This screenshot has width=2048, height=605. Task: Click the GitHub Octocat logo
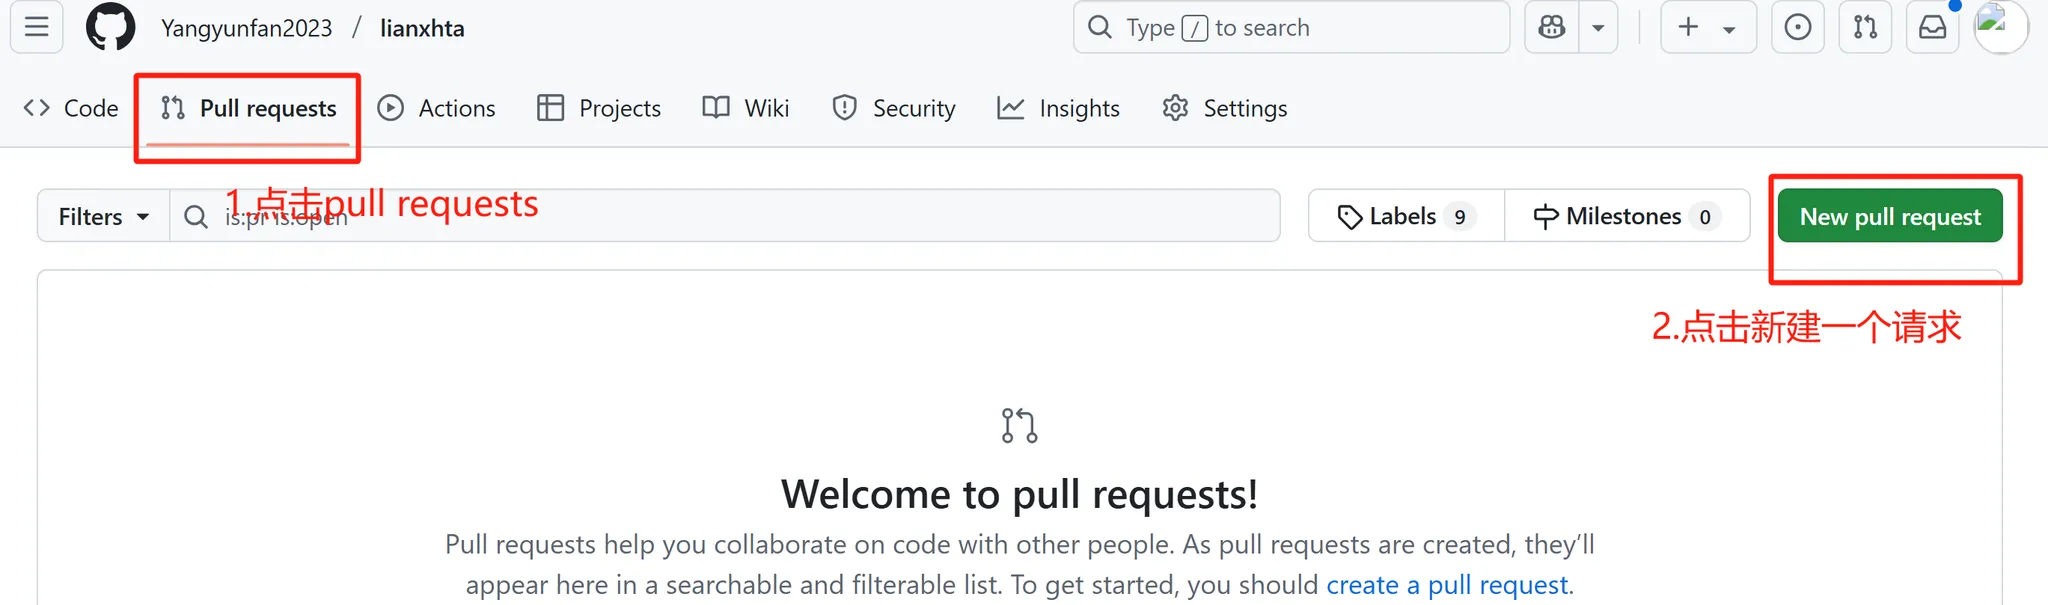tap(110, 27)
